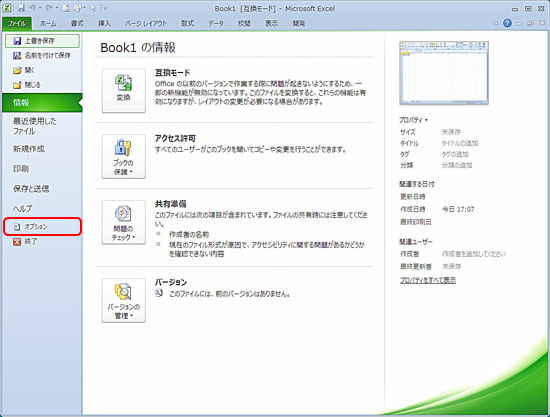The width and height of the screenshot is (550, 417).
Task: Click the 閉じる close workbook icon
Action: [x=17, y=85]
